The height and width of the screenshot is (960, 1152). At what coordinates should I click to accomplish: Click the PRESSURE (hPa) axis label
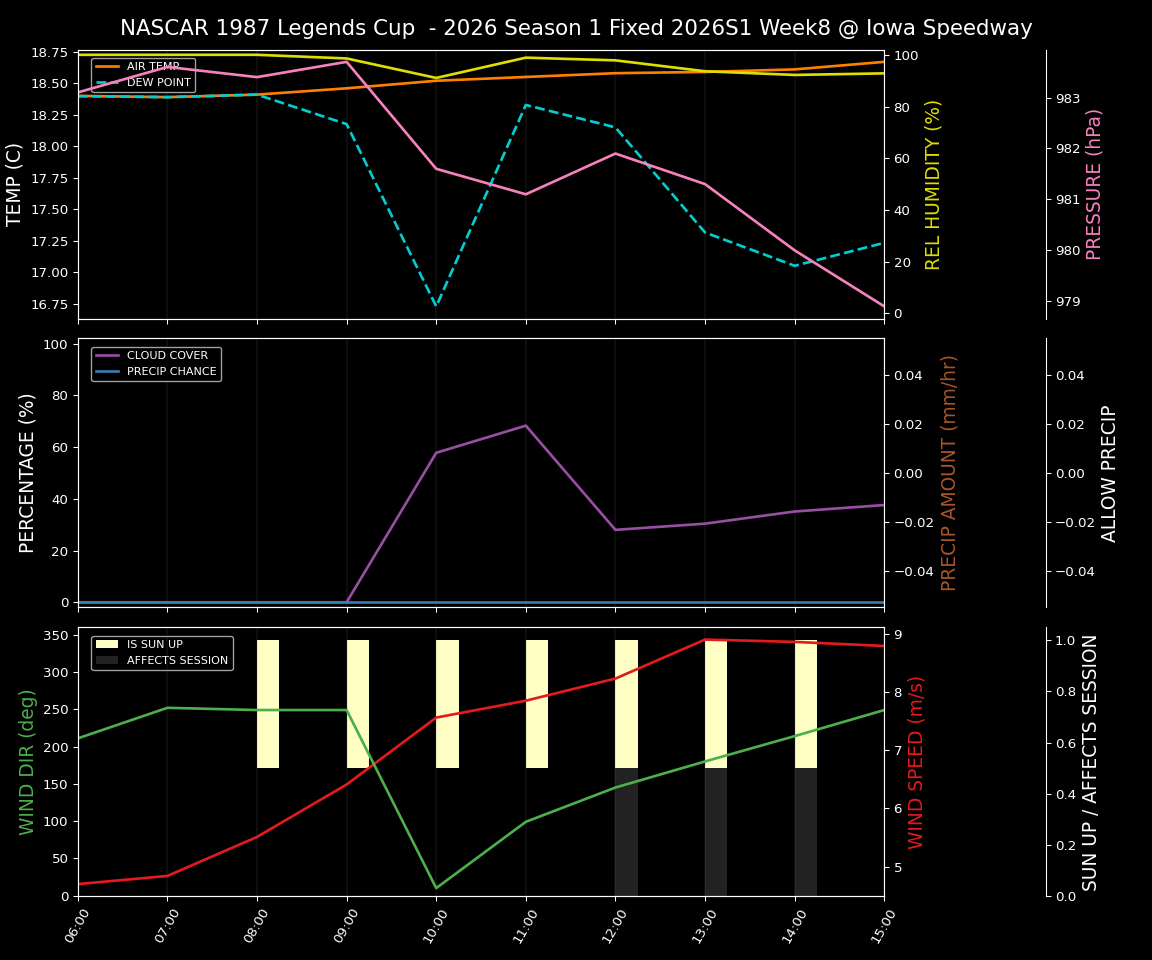[1096, 182]
